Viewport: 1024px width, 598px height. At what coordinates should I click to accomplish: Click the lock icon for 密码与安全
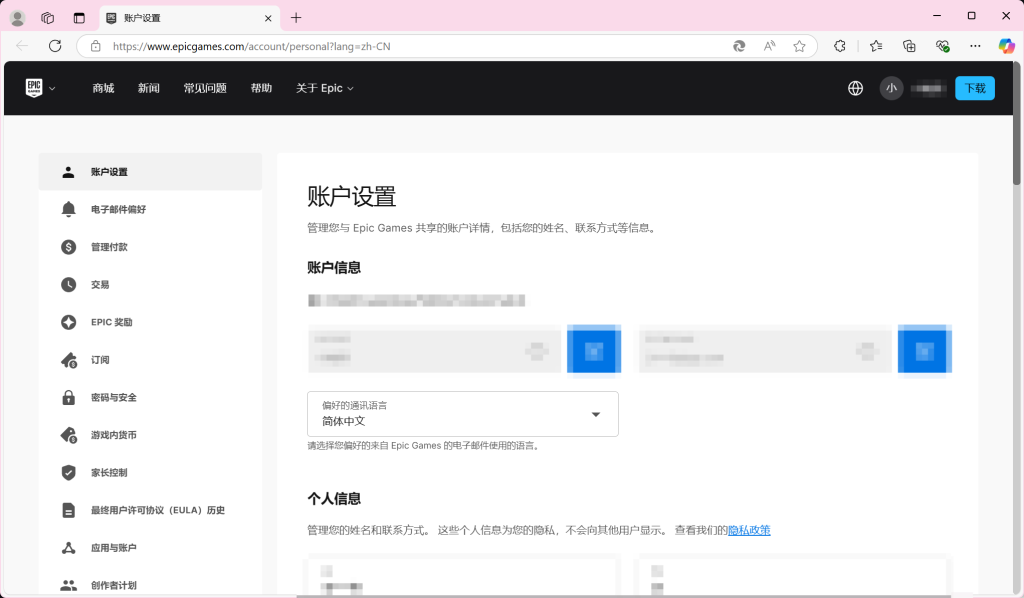(x=68, y=397)
